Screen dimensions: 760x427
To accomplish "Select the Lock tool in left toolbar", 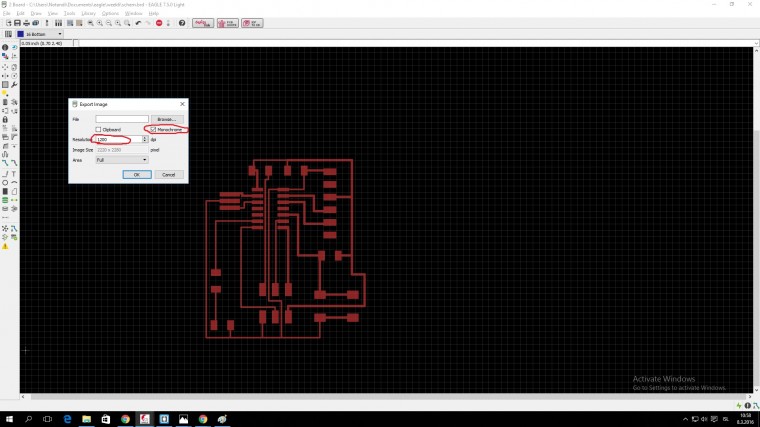I will coord(5,119).
